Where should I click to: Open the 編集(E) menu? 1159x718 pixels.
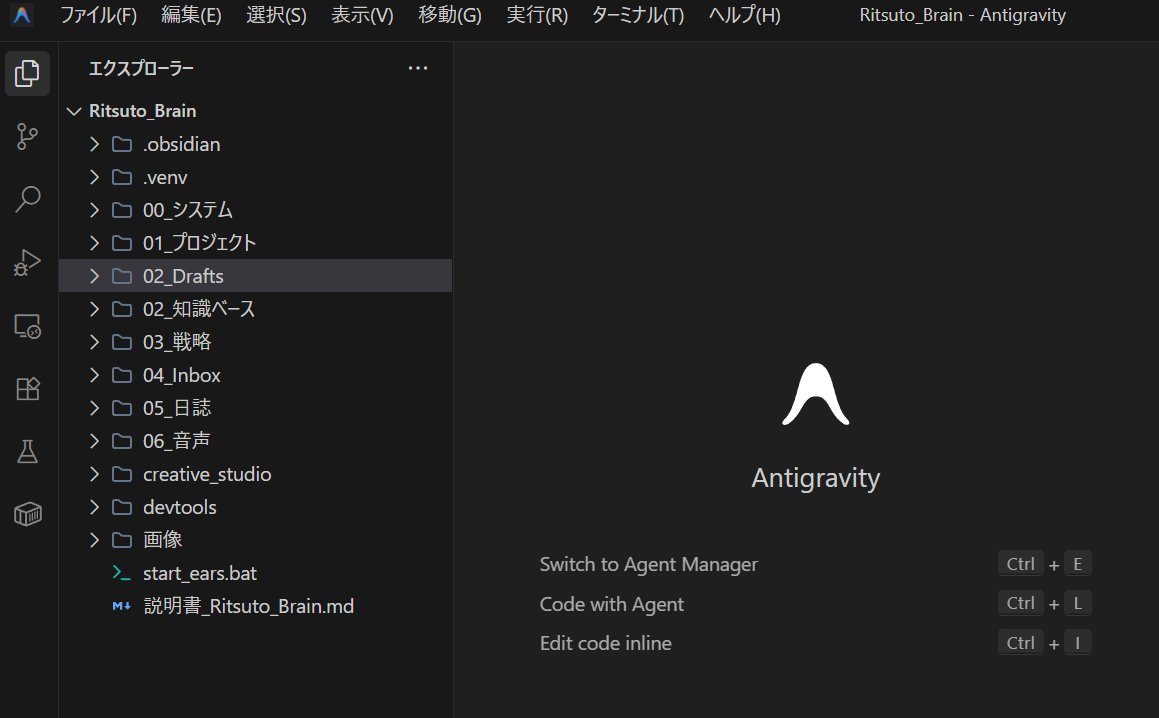click(x=191, y=15)
